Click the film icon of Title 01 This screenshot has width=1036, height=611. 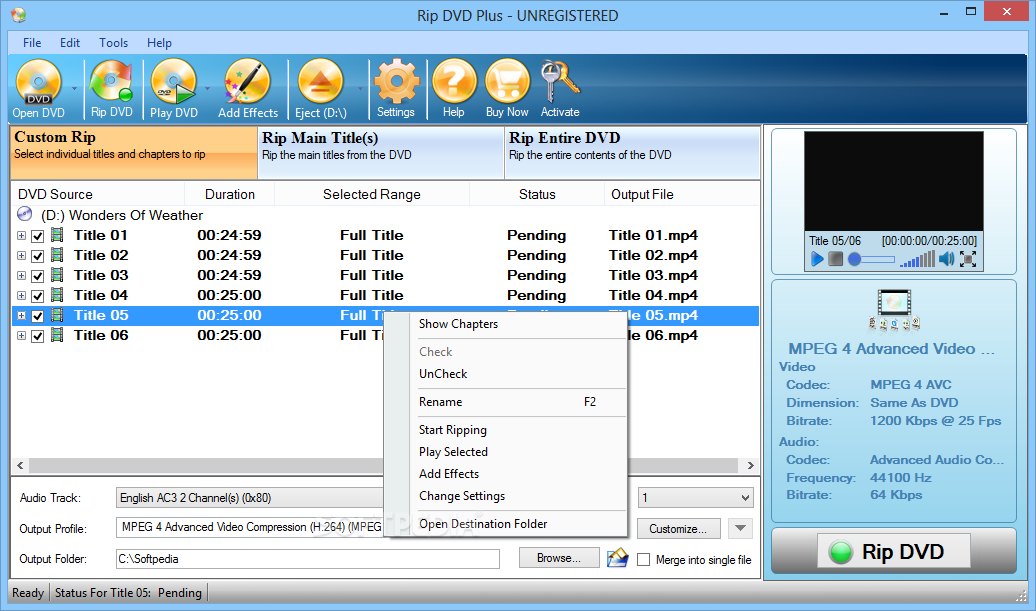(x=57, y=235)
